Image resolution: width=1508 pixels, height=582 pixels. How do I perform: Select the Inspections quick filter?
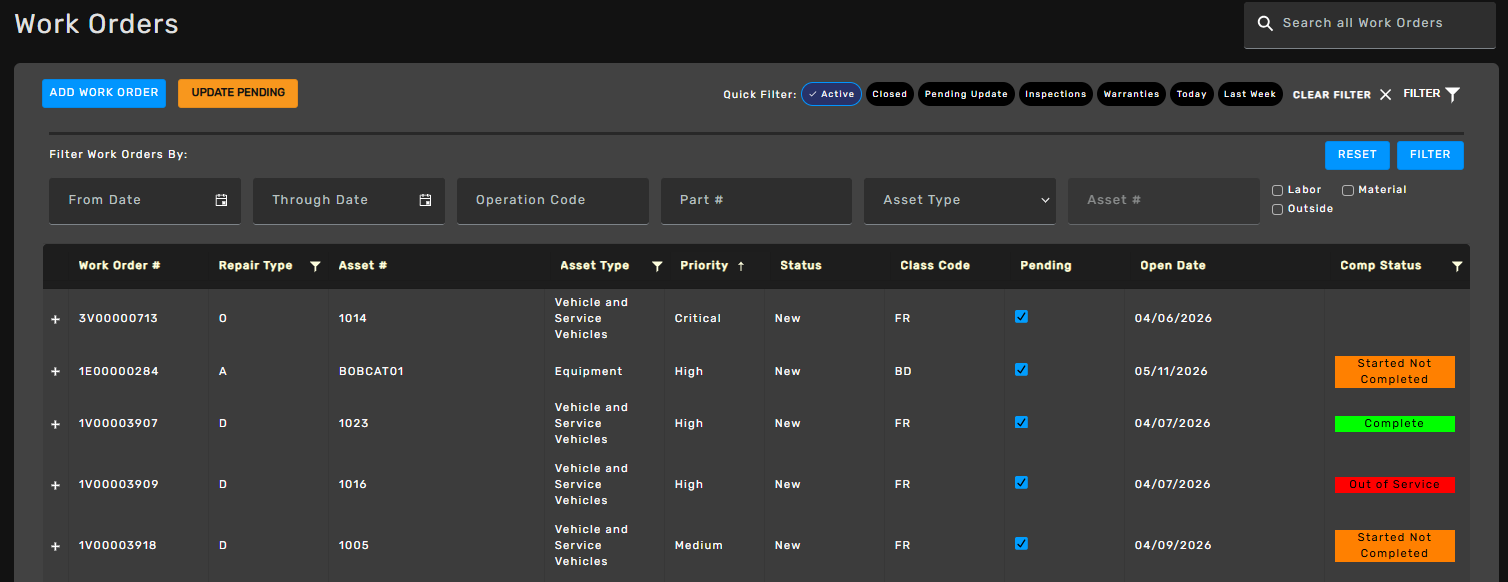(x=1056, y=94)
